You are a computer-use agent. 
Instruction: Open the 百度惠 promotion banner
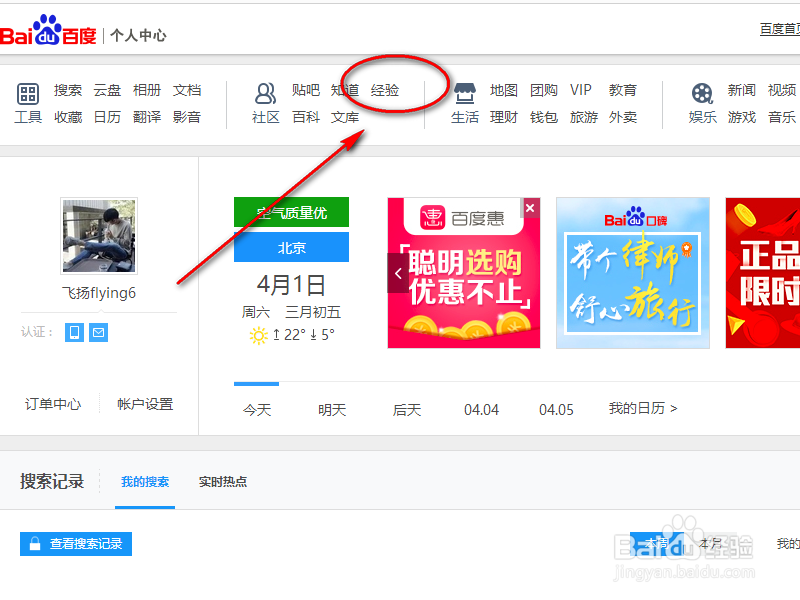pyautogui.click(x=464, y=273)
